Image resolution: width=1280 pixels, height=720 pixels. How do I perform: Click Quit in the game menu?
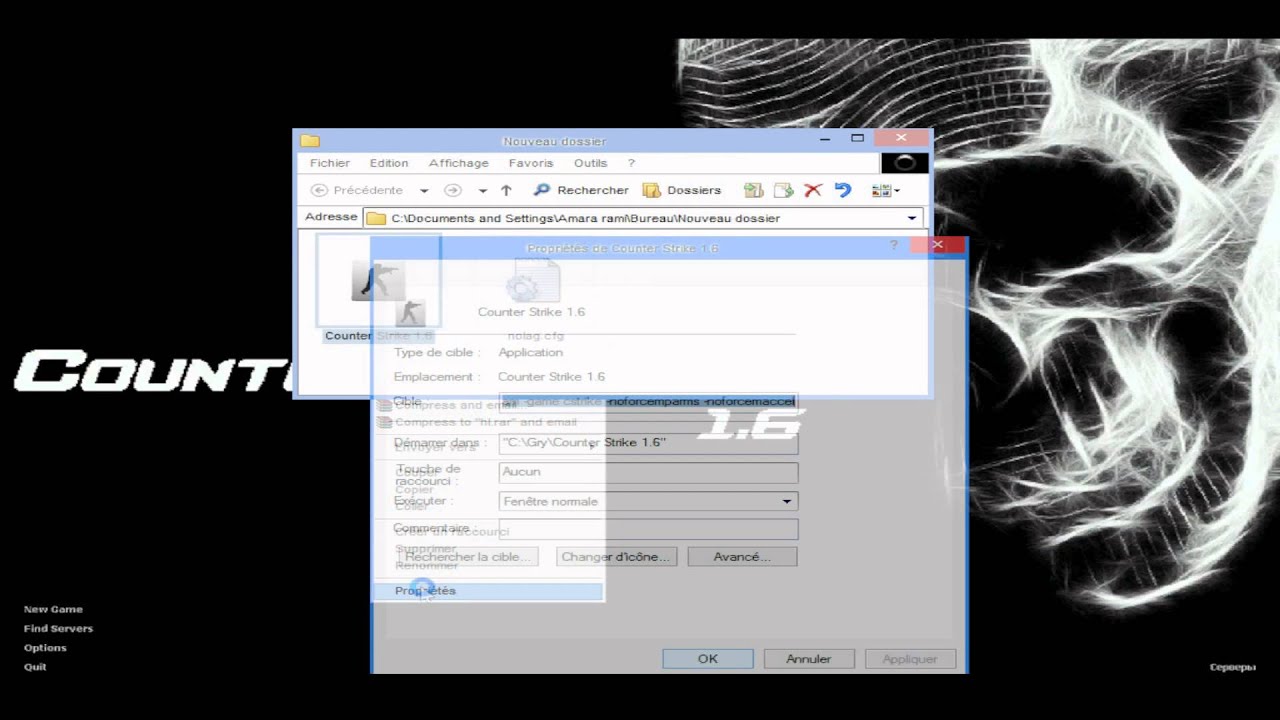coord(35,667)
